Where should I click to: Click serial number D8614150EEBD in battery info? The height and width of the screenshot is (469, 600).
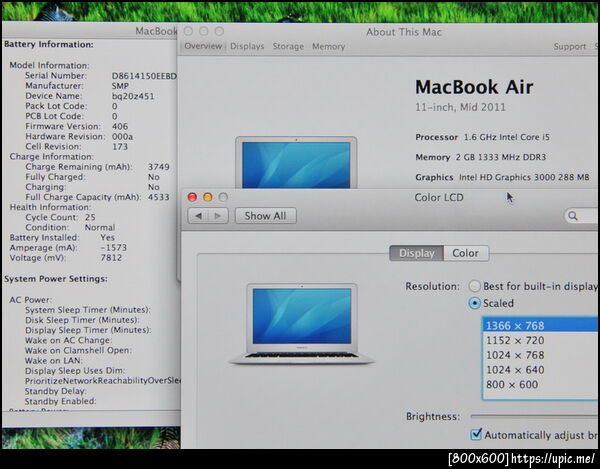[144, 76]
